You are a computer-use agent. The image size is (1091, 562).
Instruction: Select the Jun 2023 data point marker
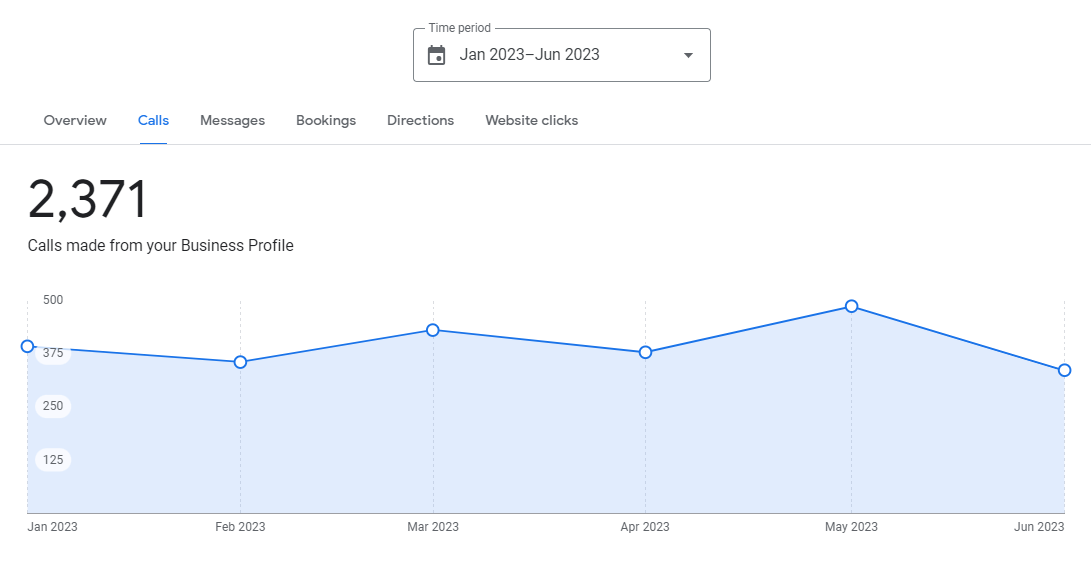[x=1064, y=370]
